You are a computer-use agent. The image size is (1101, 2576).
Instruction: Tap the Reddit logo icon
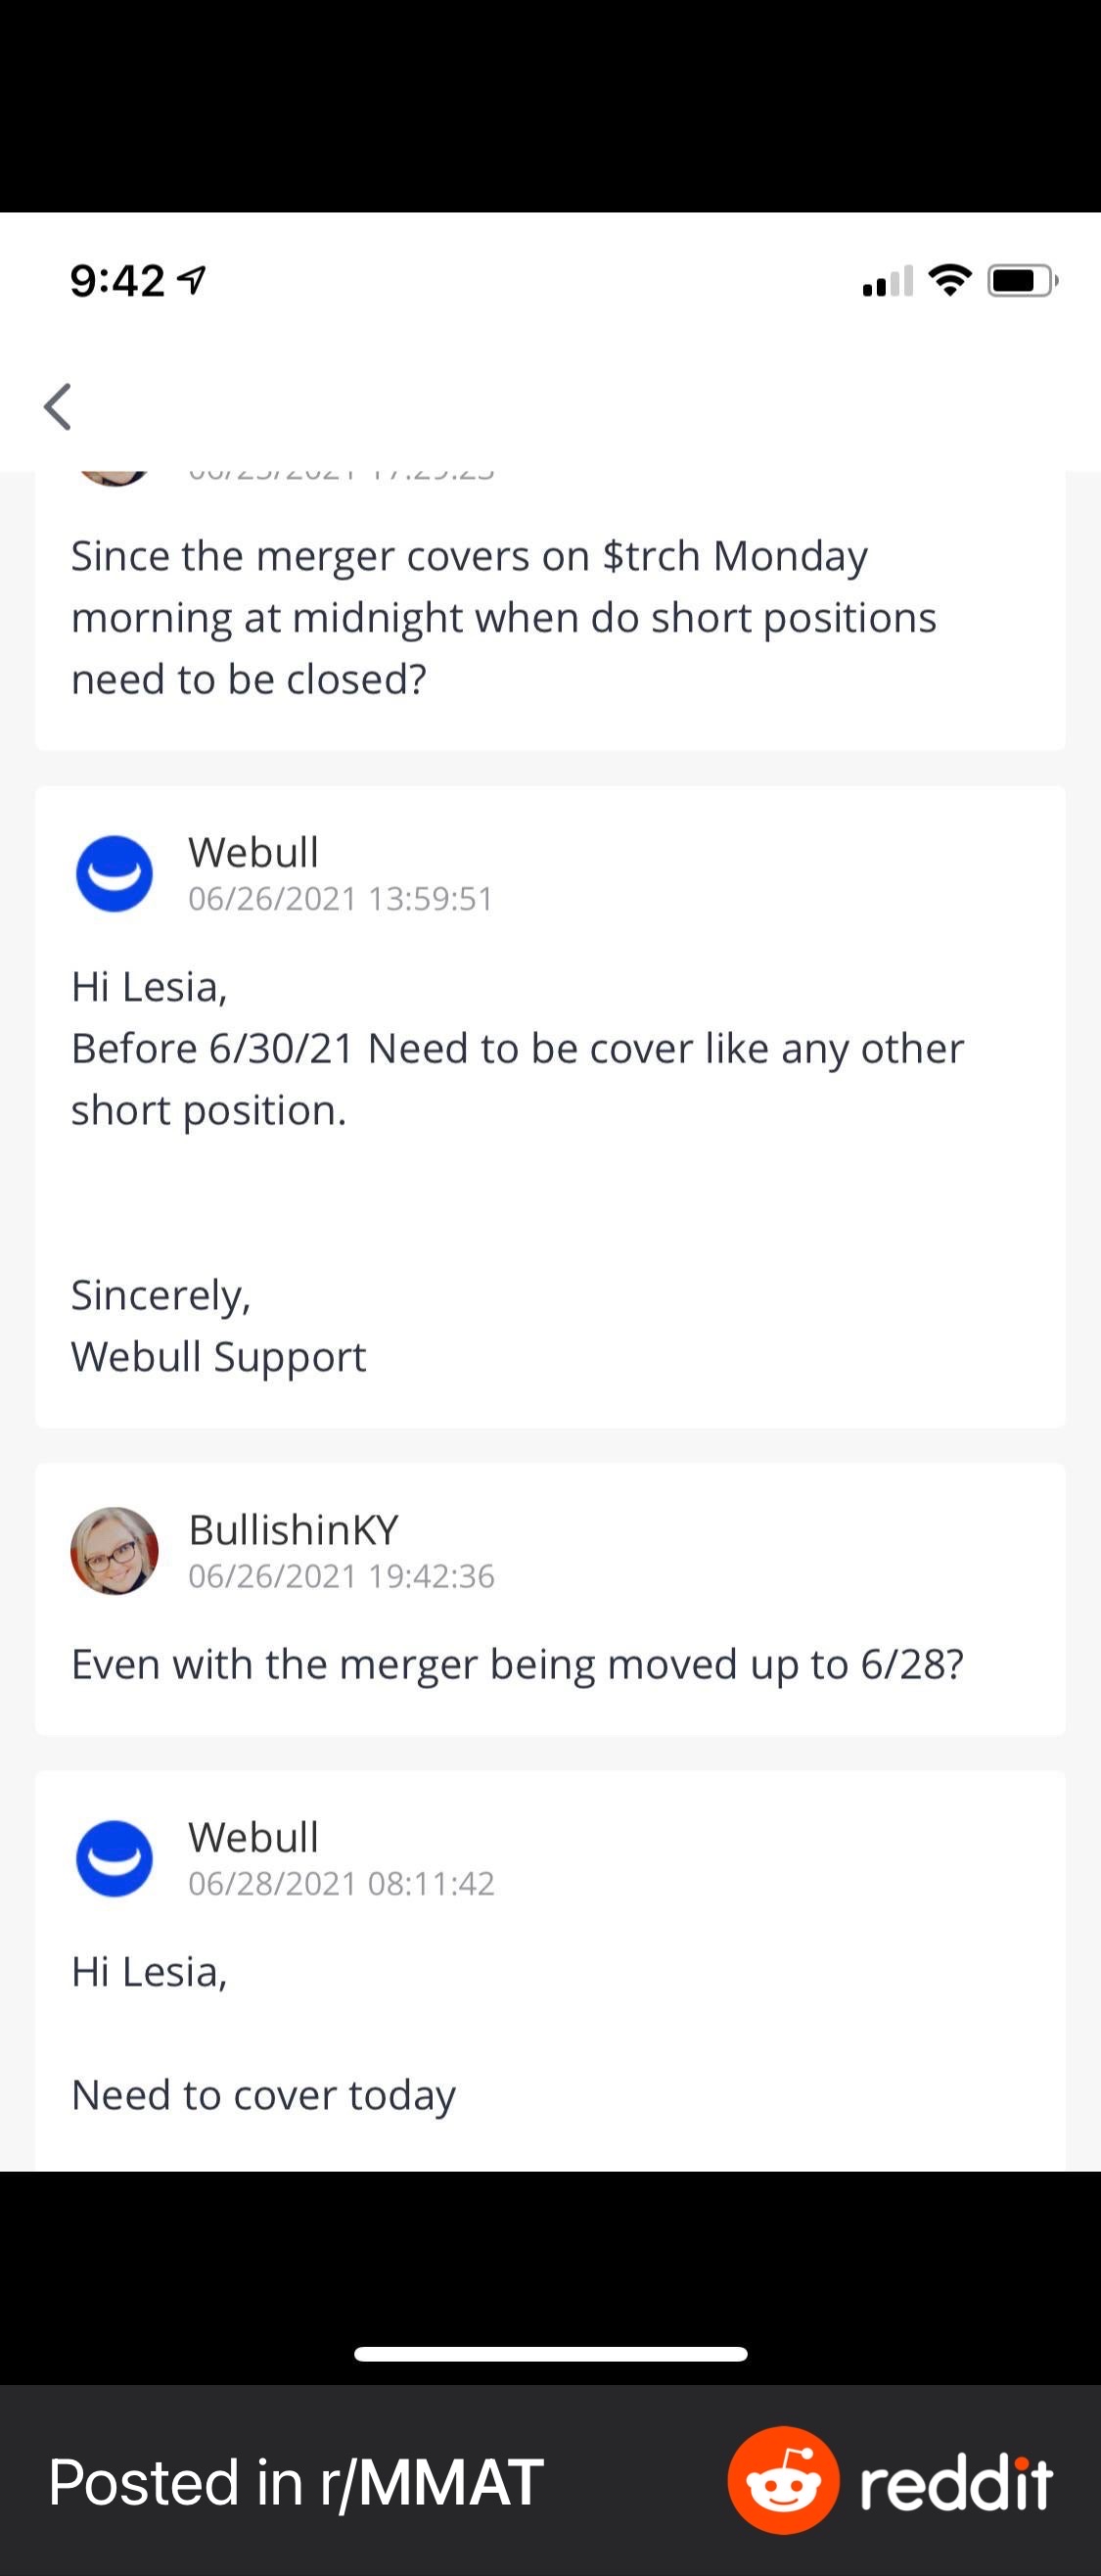[x=783, y=2480]
